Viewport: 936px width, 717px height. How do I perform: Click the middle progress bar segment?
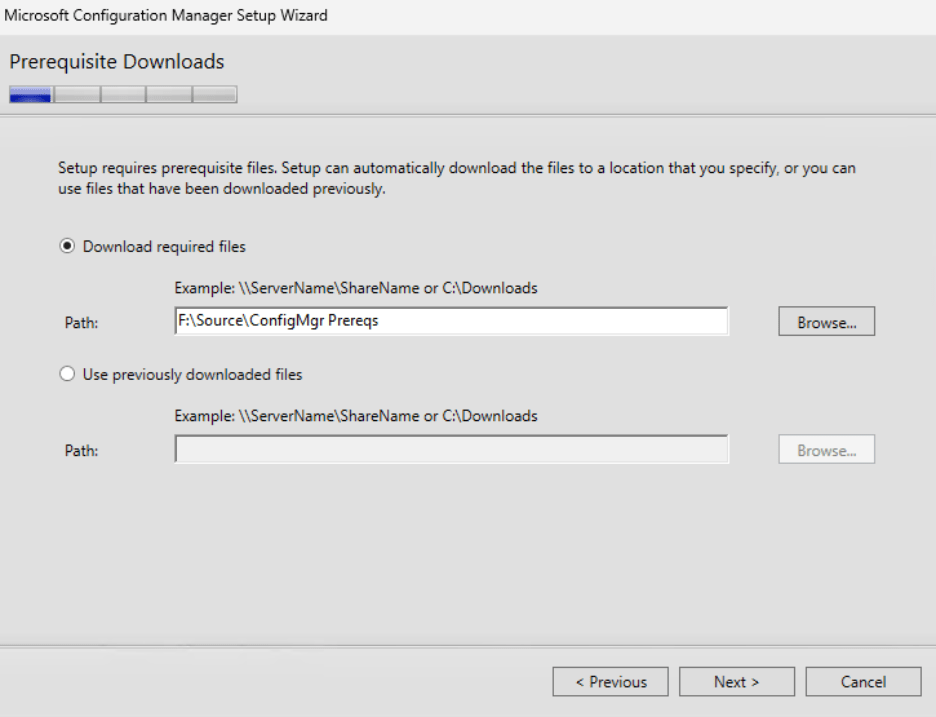click(x=122, y=94)
